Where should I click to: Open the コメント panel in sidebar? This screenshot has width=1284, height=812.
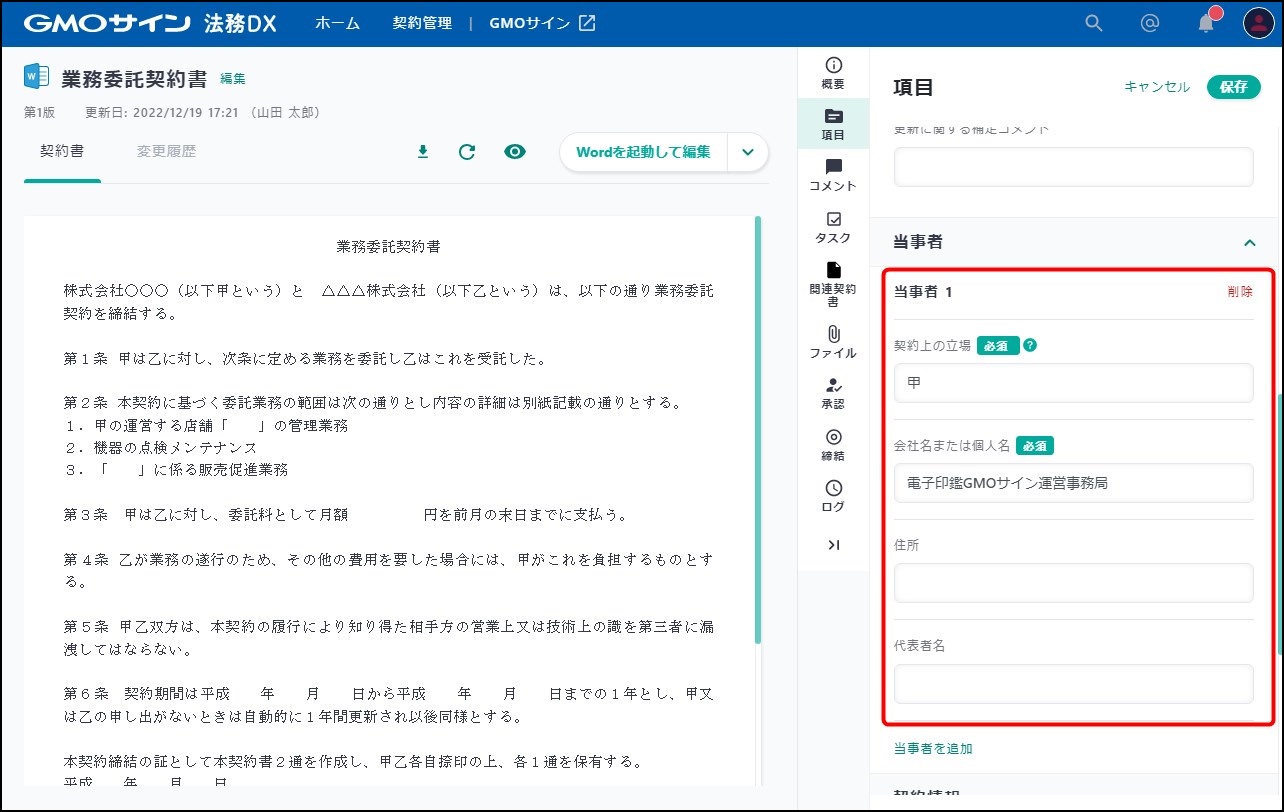click(x=833, y=175)
